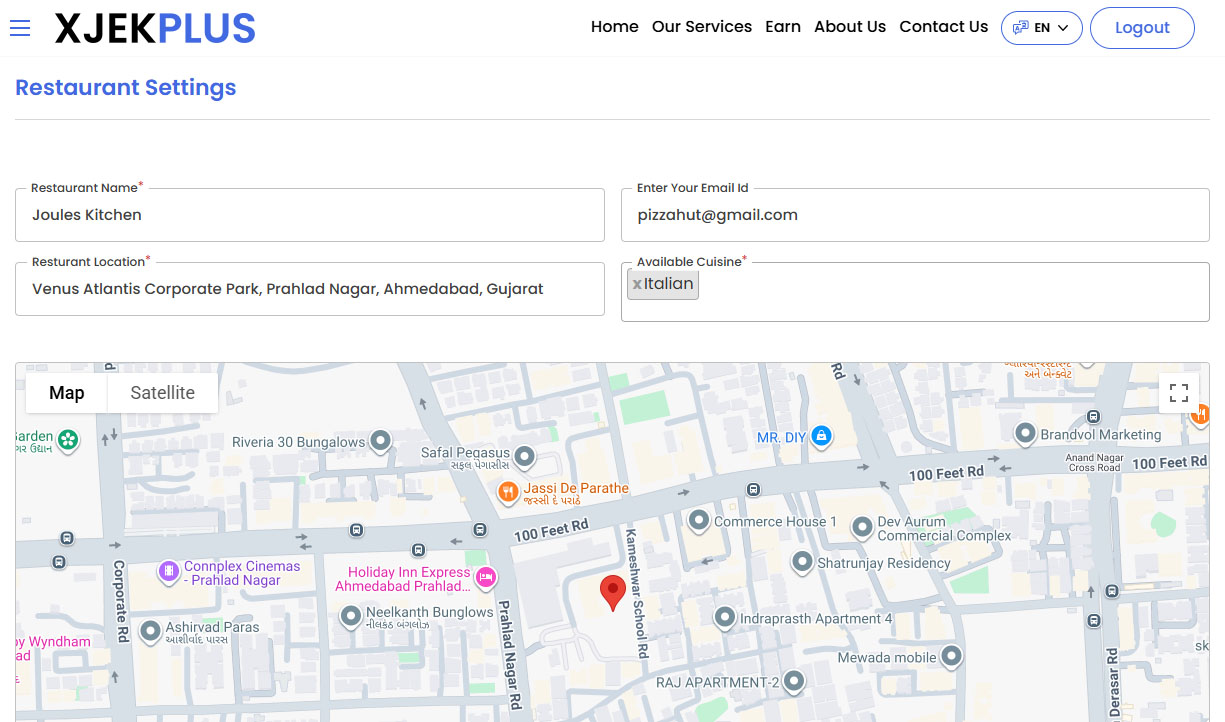Navigate to the Home page
The width and height of the screenshot is (1225, 722).
tap(614, 27)
